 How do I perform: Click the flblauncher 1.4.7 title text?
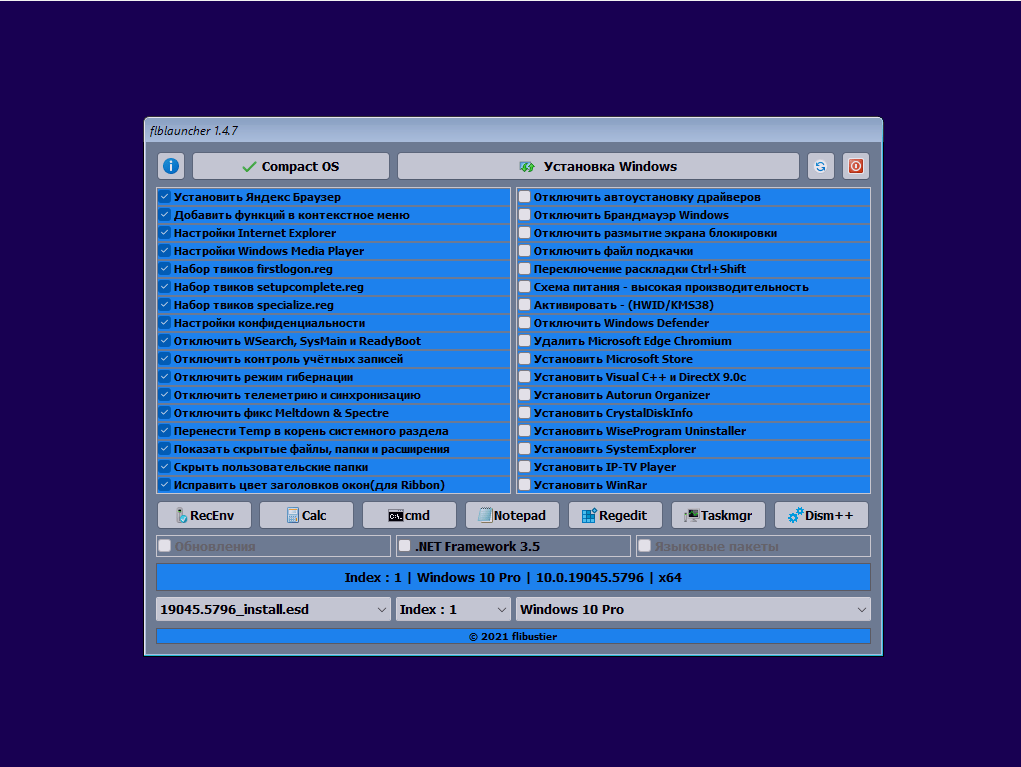coord(193,130)
